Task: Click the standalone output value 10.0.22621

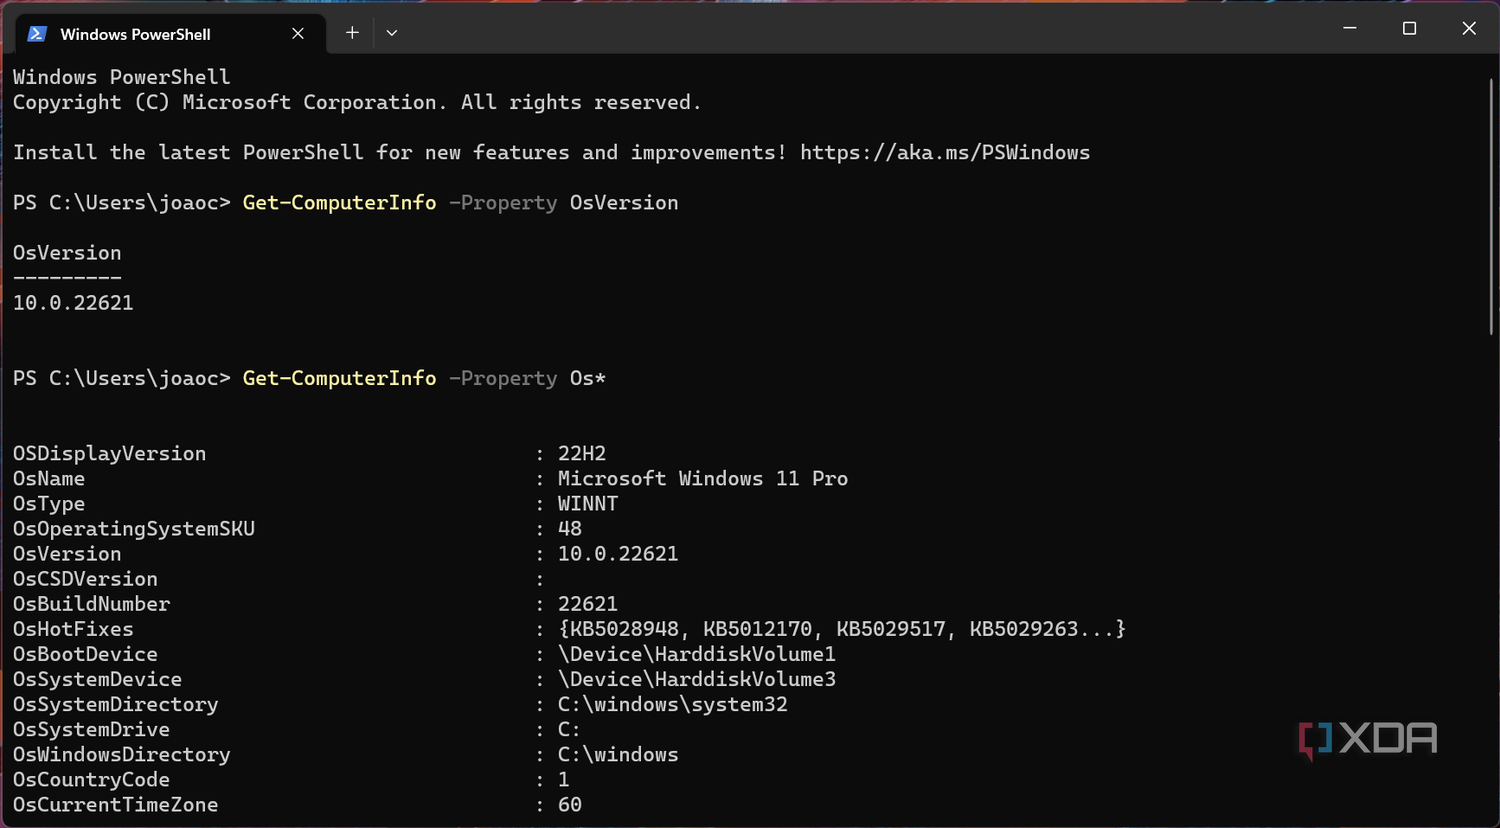Action: click(x=73, y=303)
